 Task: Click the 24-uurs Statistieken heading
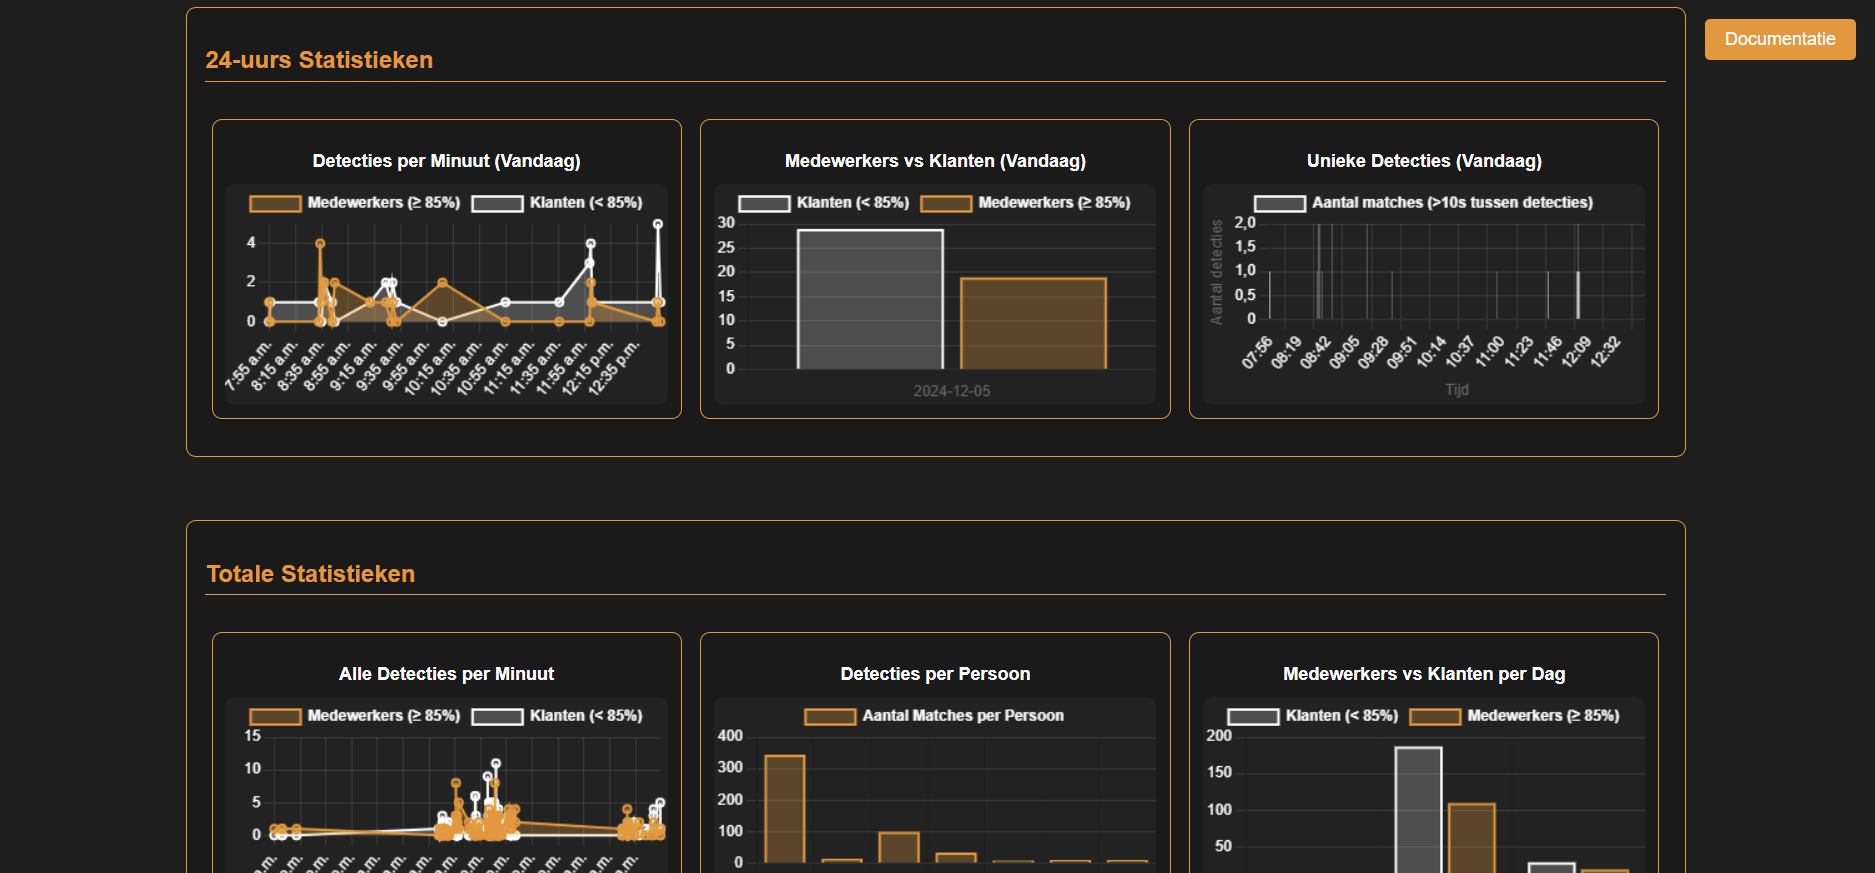(319, 60)
